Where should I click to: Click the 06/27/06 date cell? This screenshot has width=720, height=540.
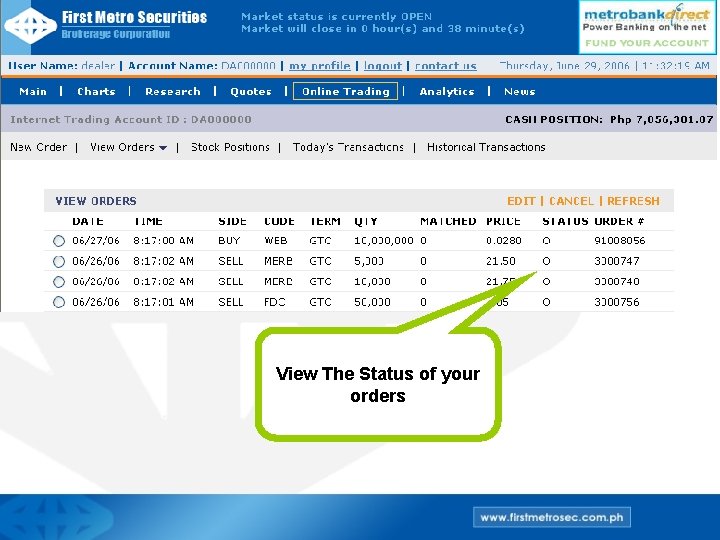(96, 241)
